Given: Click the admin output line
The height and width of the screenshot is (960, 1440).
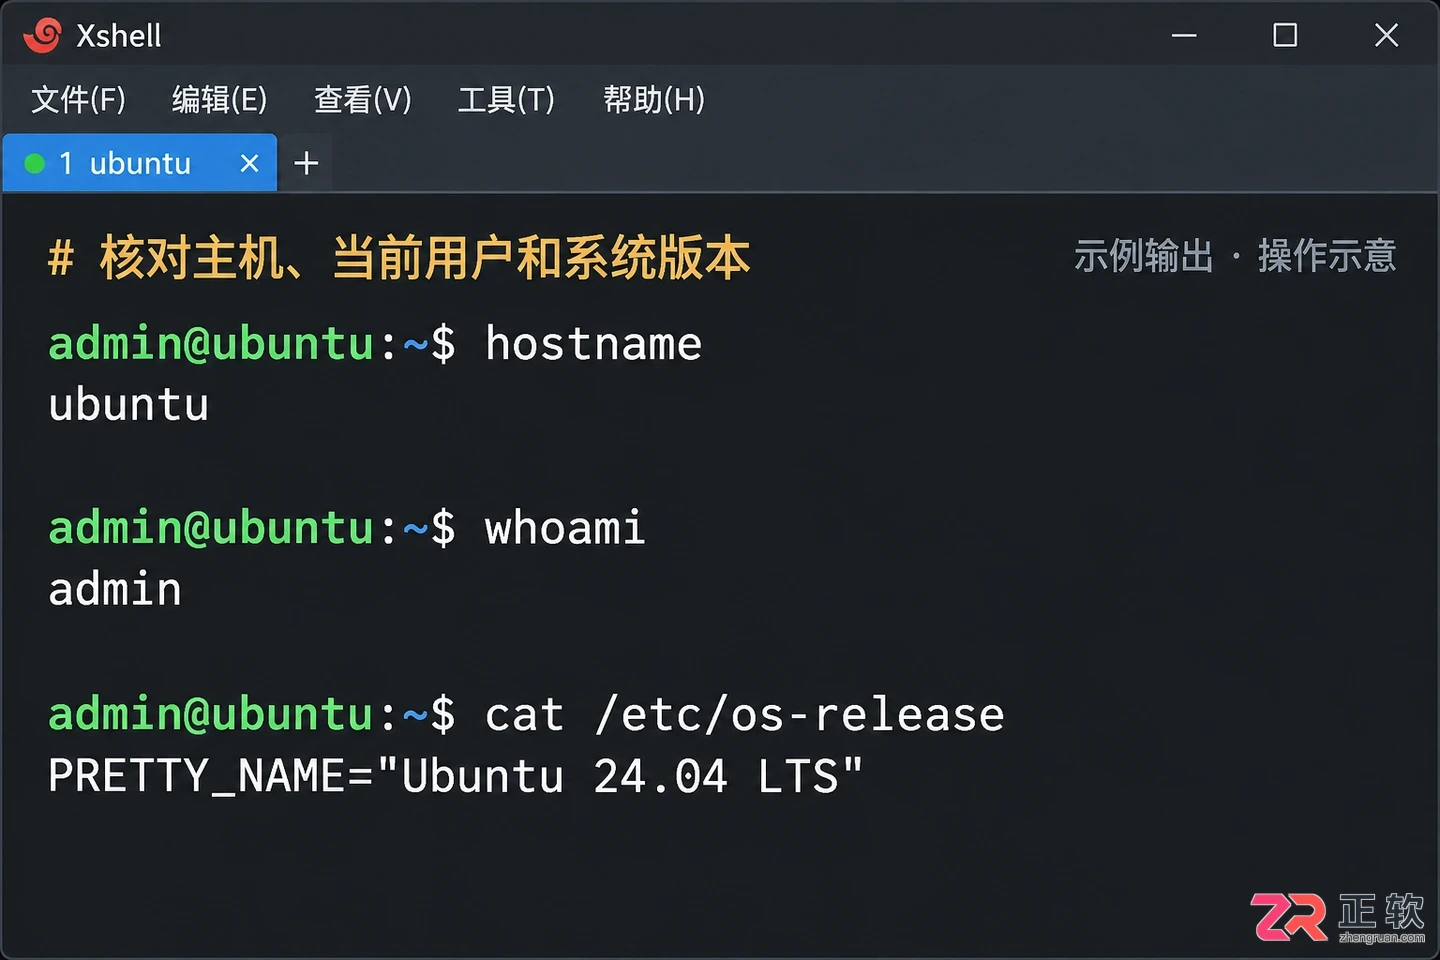Looking at the screenshot, I should [115, 589].
